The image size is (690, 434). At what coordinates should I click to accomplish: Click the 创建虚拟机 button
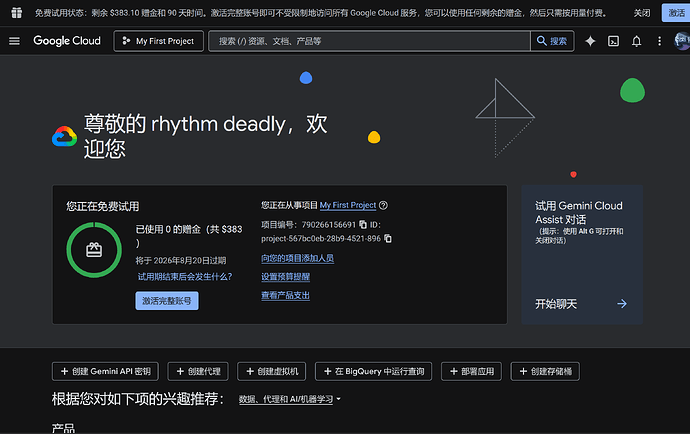tap(272, 371)
